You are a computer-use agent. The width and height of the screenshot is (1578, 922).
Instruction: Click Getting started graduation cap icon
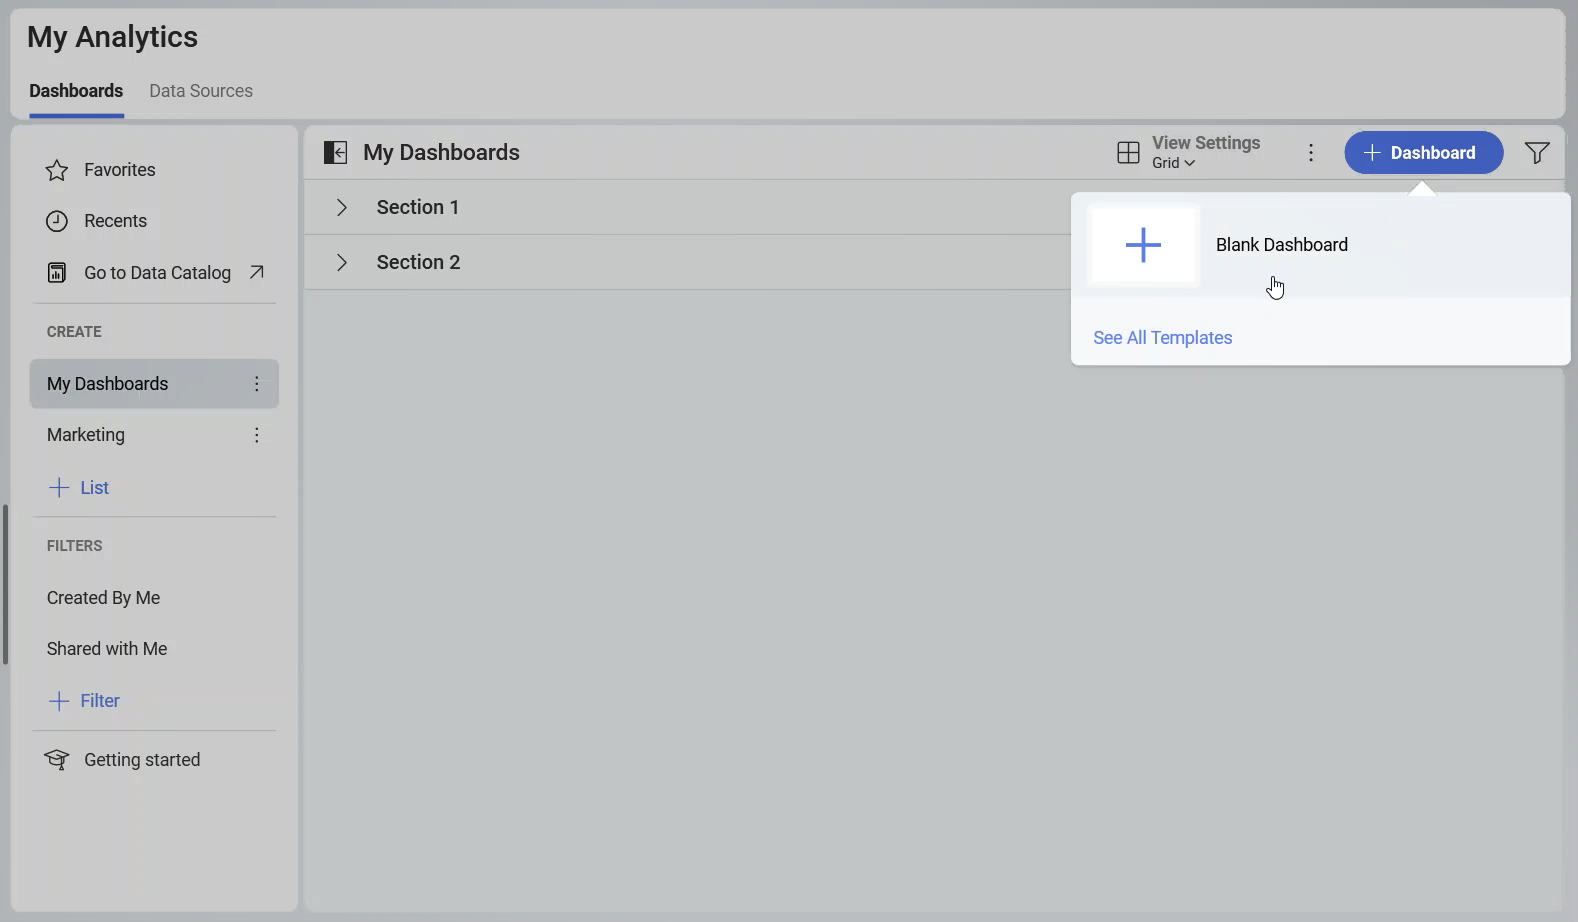click(x=57, y=760)
